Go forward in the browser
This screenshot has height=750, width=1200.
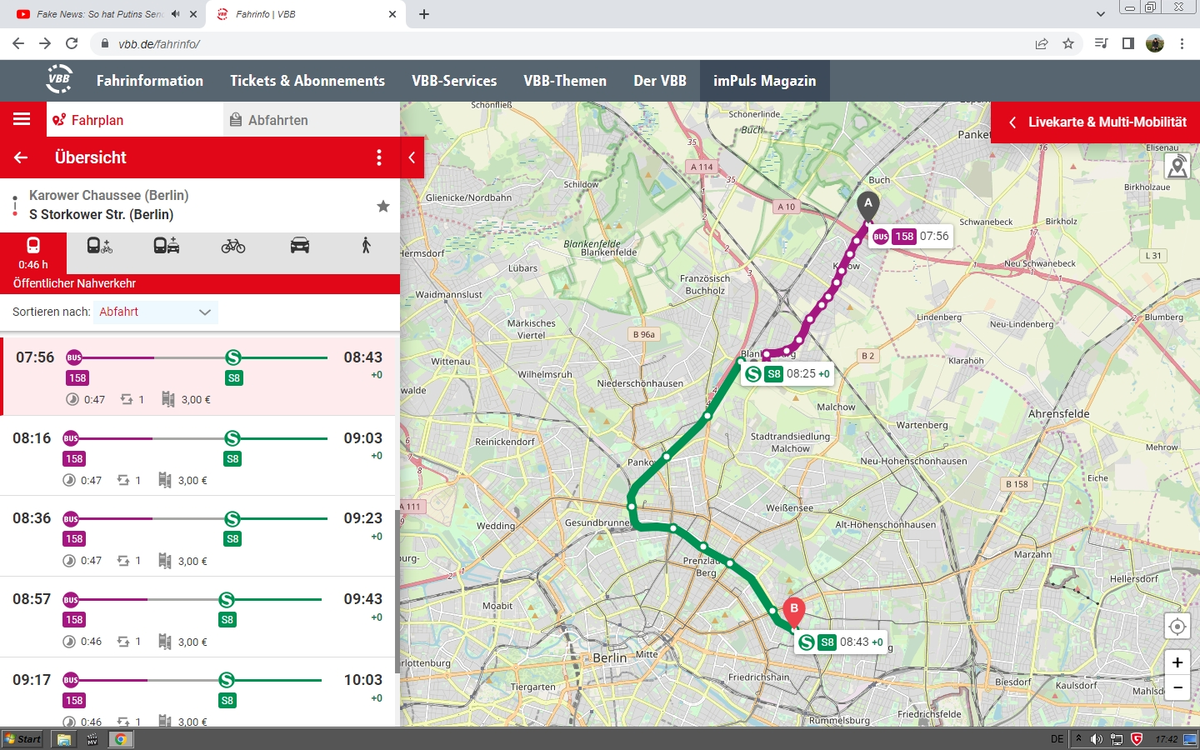(x=45, y=43)
